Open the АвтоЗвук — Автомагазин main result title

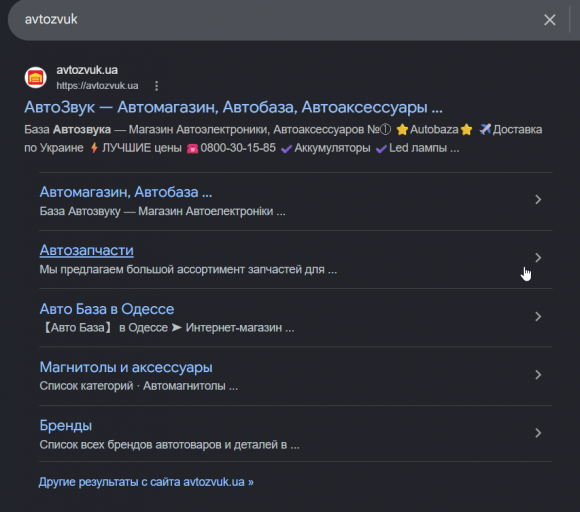tap(233, 107)
